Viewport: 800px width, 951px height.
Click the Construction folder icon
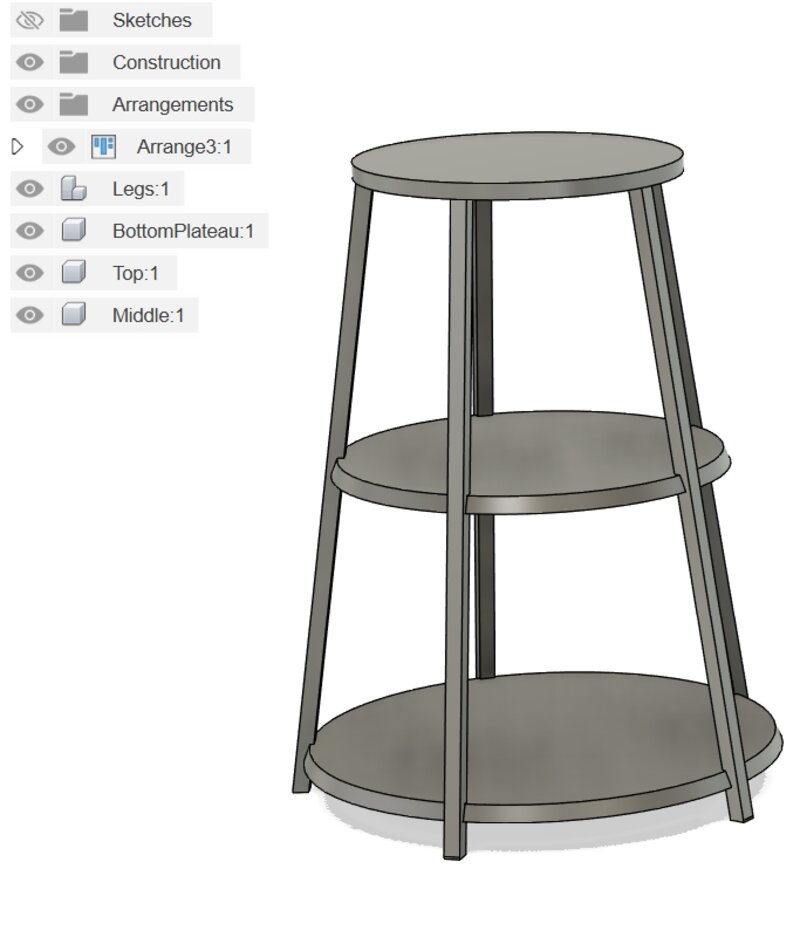coord(73,62)
